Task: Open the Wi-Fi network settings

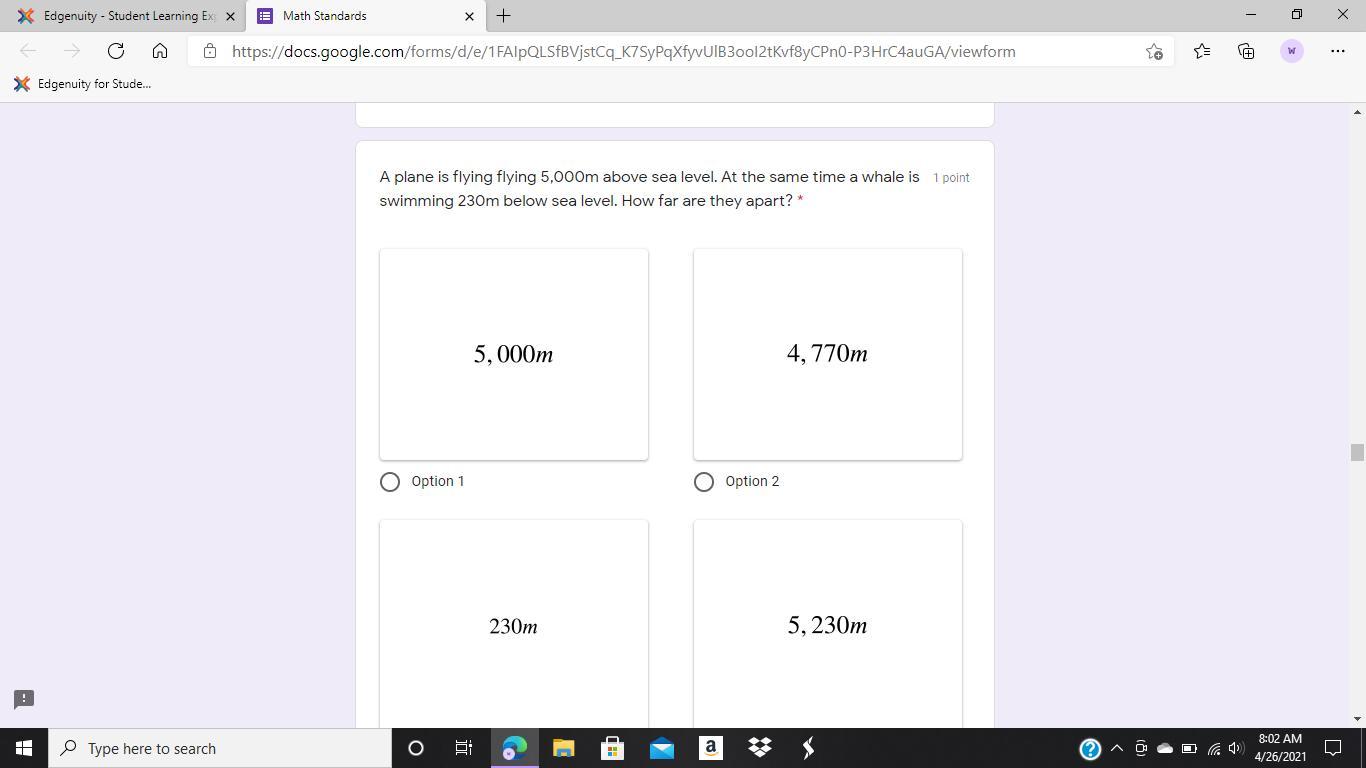Action: point(1213,748)
